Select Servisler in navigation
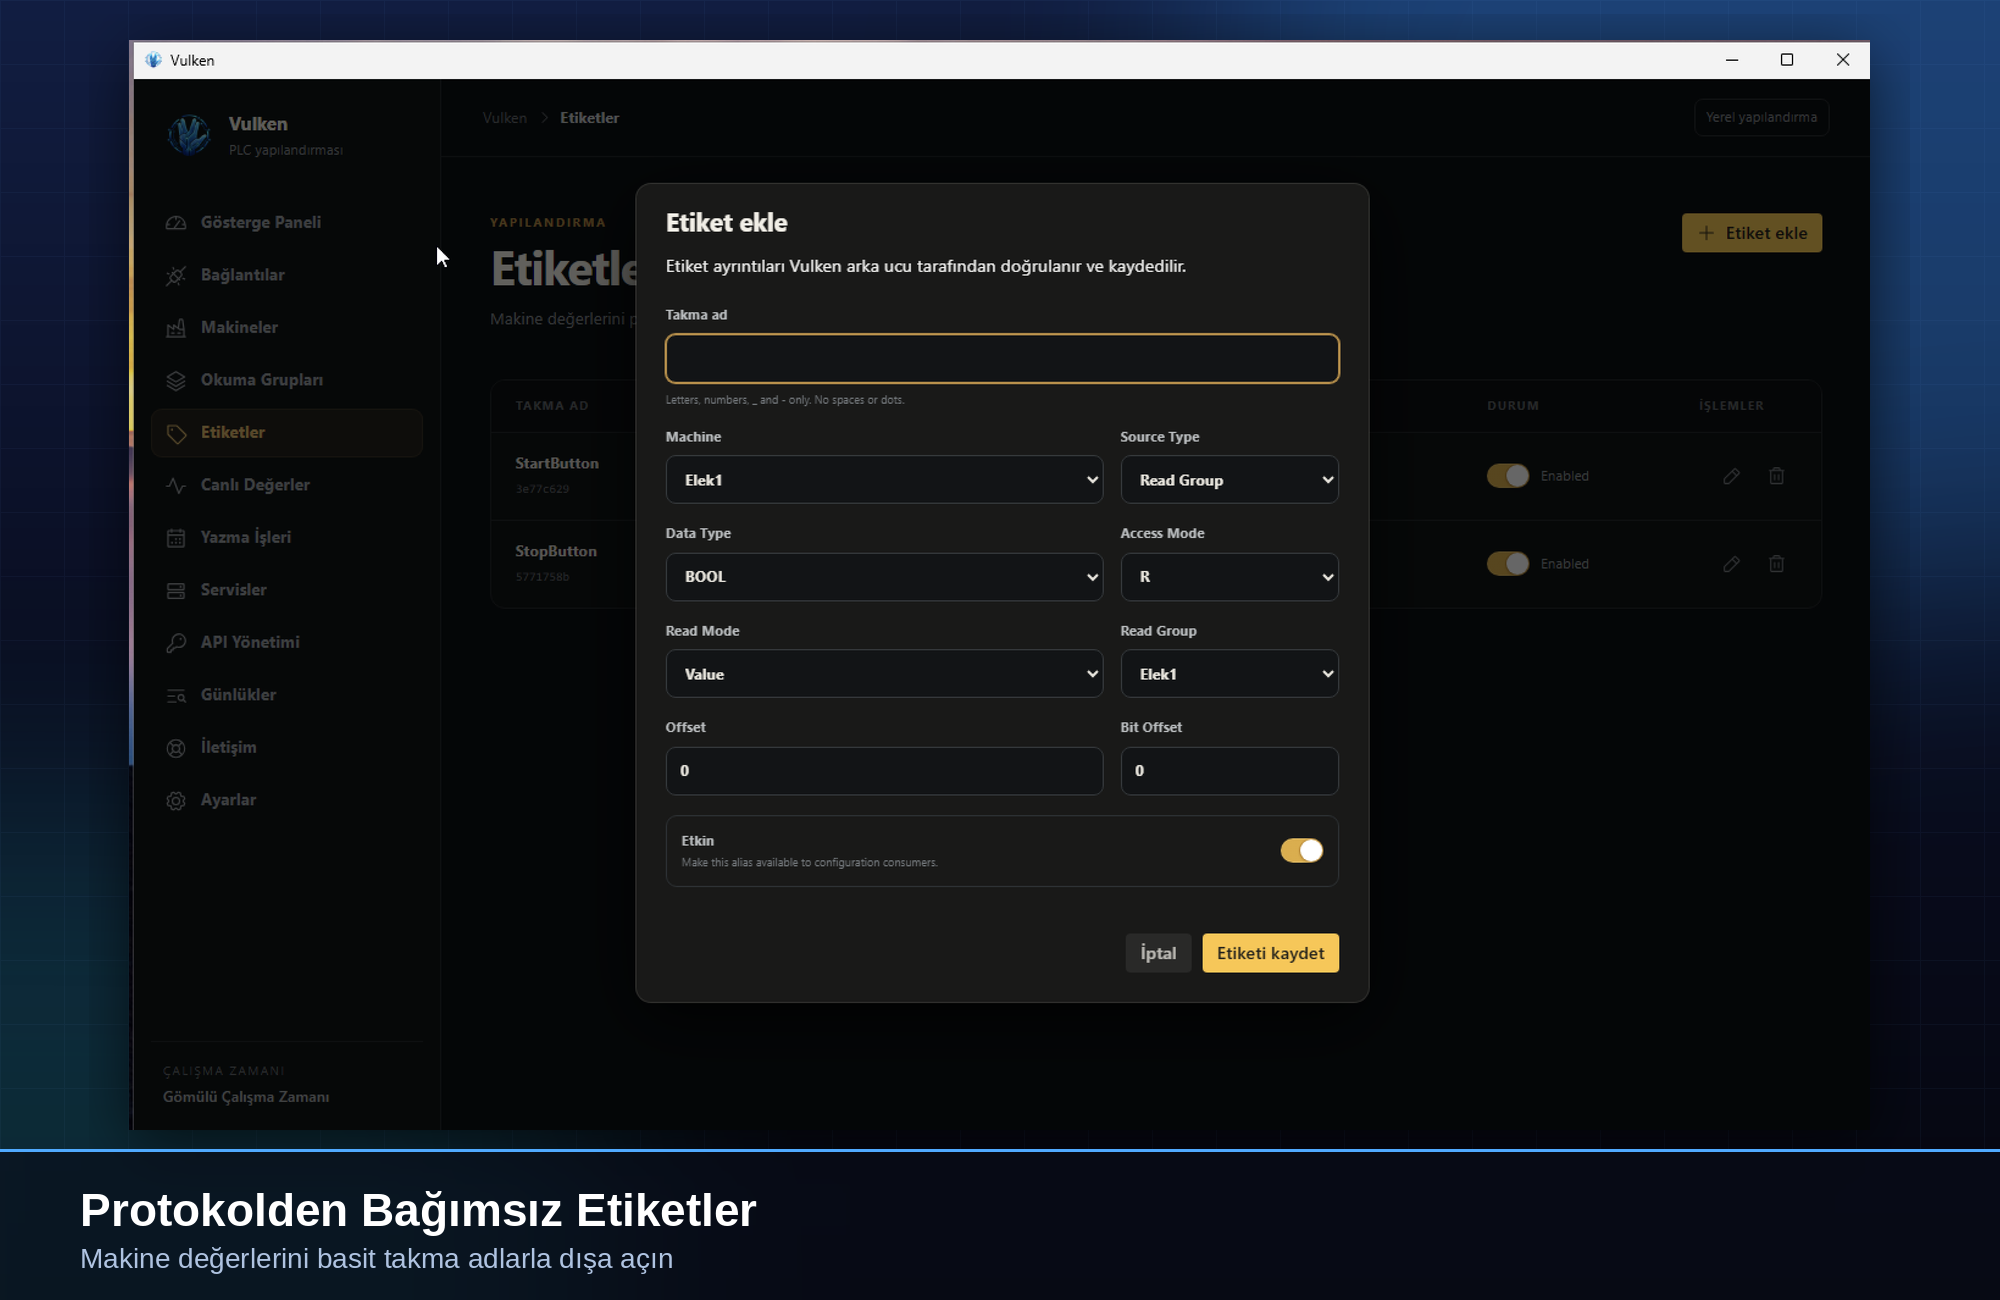 click(287, 590)
